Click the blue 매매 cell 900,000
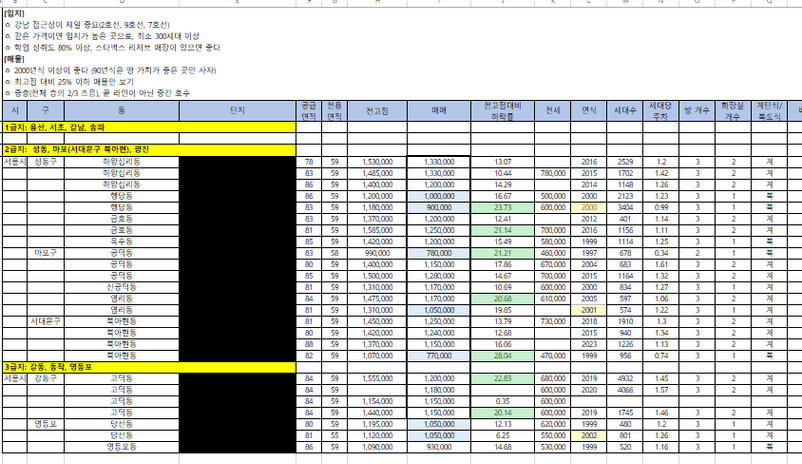 [439, 208]
